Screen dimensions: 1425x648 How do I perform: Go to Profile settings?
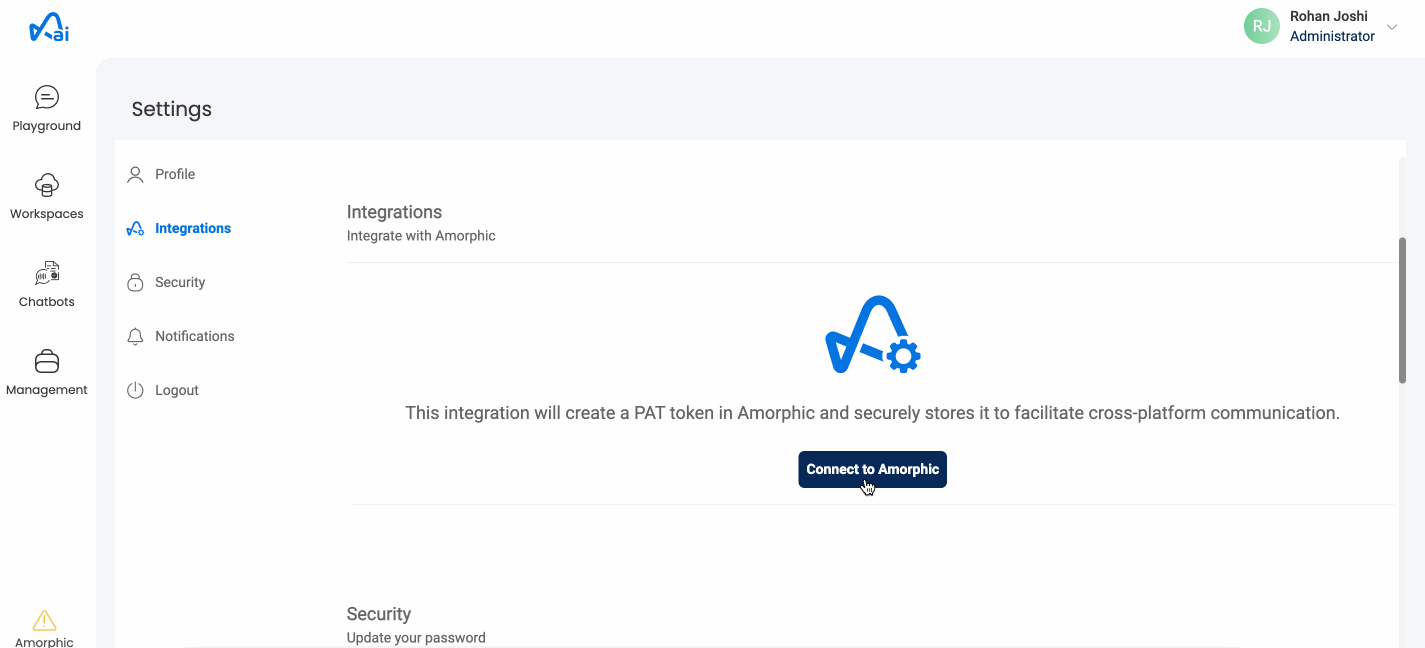(x=175, y=174)
